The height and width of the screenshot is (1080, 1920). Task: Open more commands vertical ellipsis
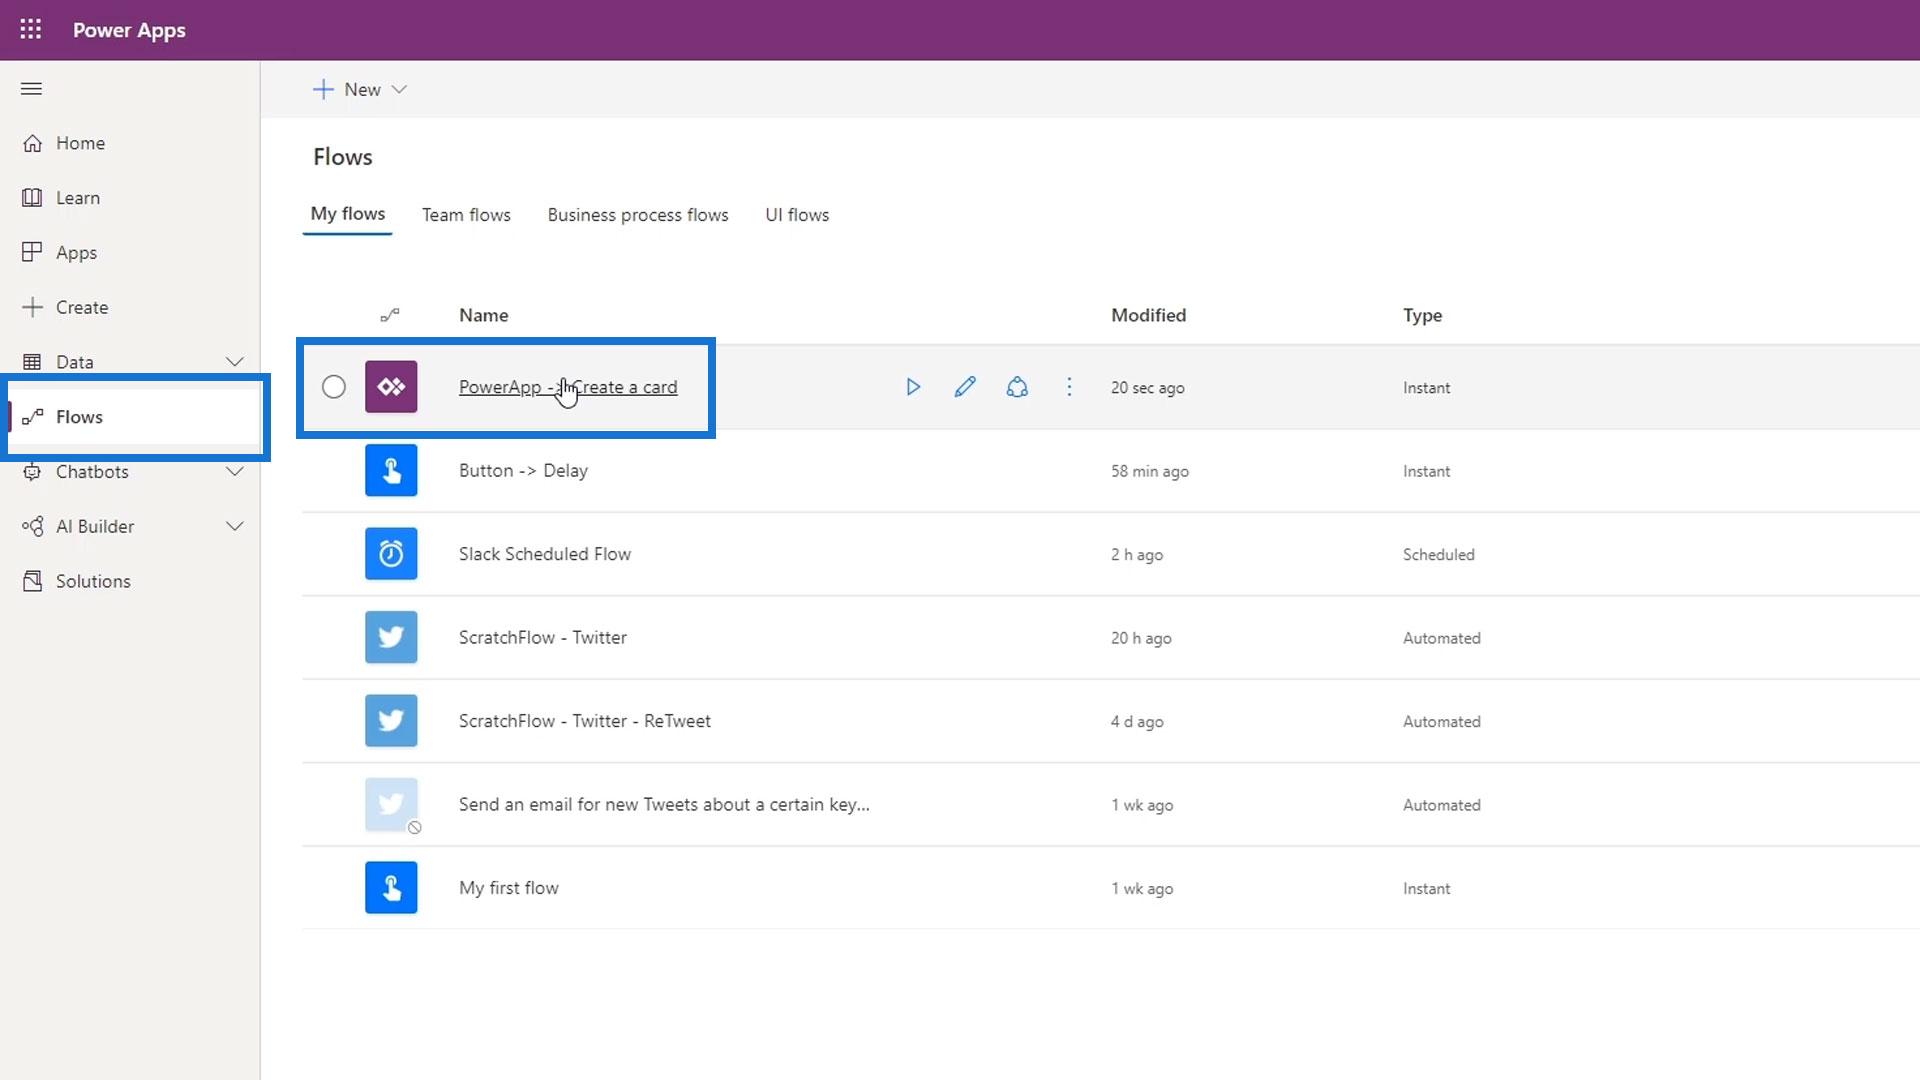click(1069, 387)
